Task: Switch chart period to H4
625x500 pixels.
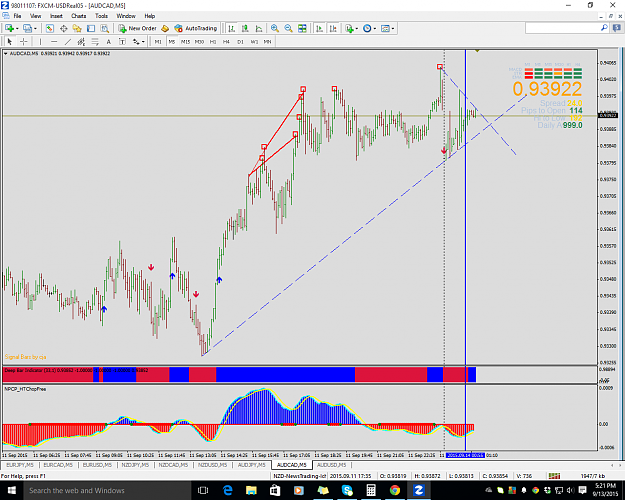Action: coord(226,41)
